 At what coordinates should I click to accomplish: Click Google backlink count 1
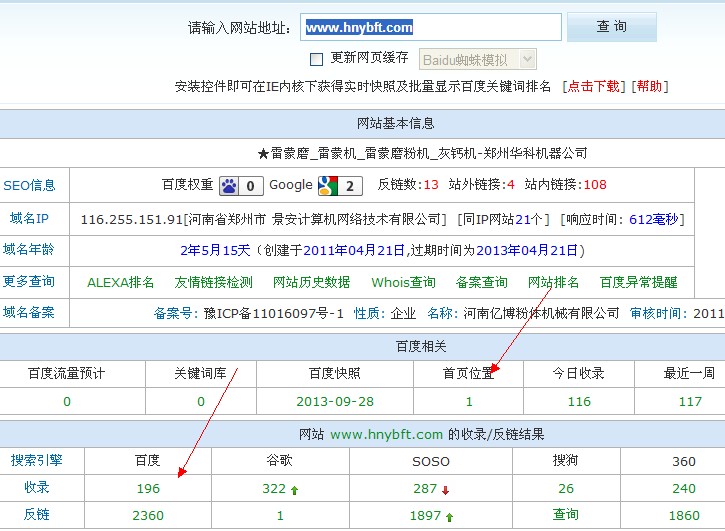point(280,515)
